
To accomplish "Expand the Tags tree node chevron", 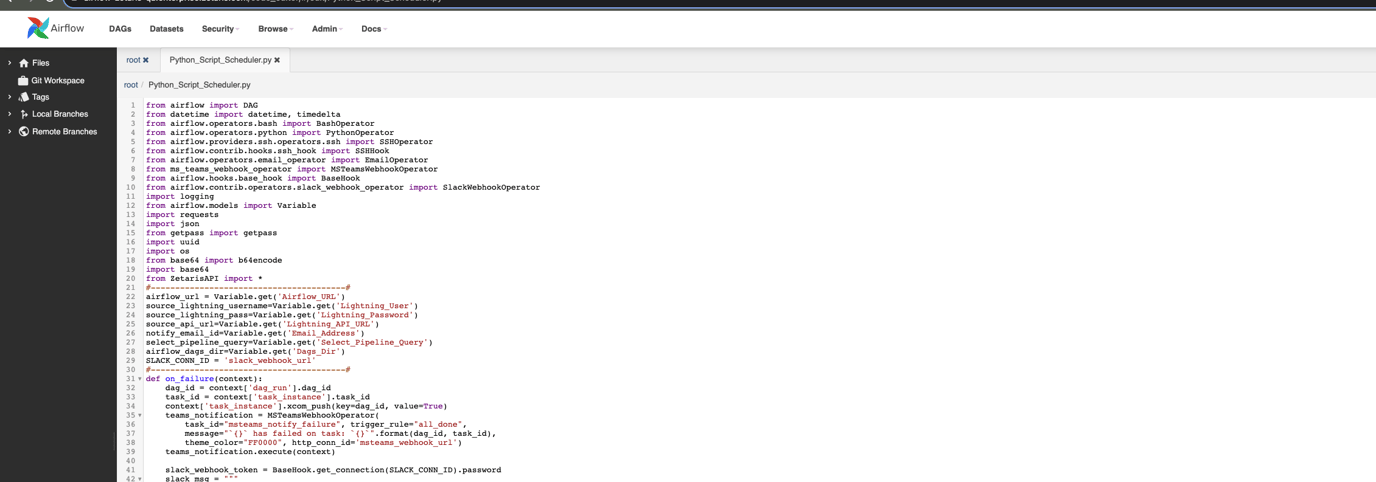I will tap(10, 97).
